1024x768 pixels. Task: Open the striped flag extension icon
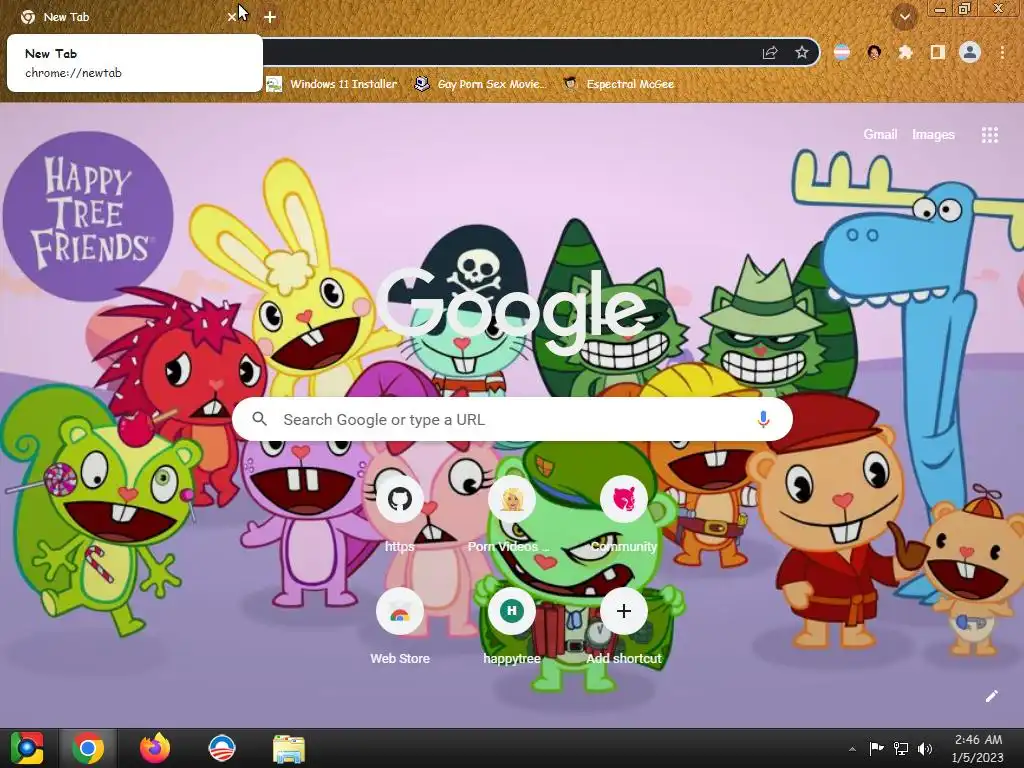coord(842,52)
